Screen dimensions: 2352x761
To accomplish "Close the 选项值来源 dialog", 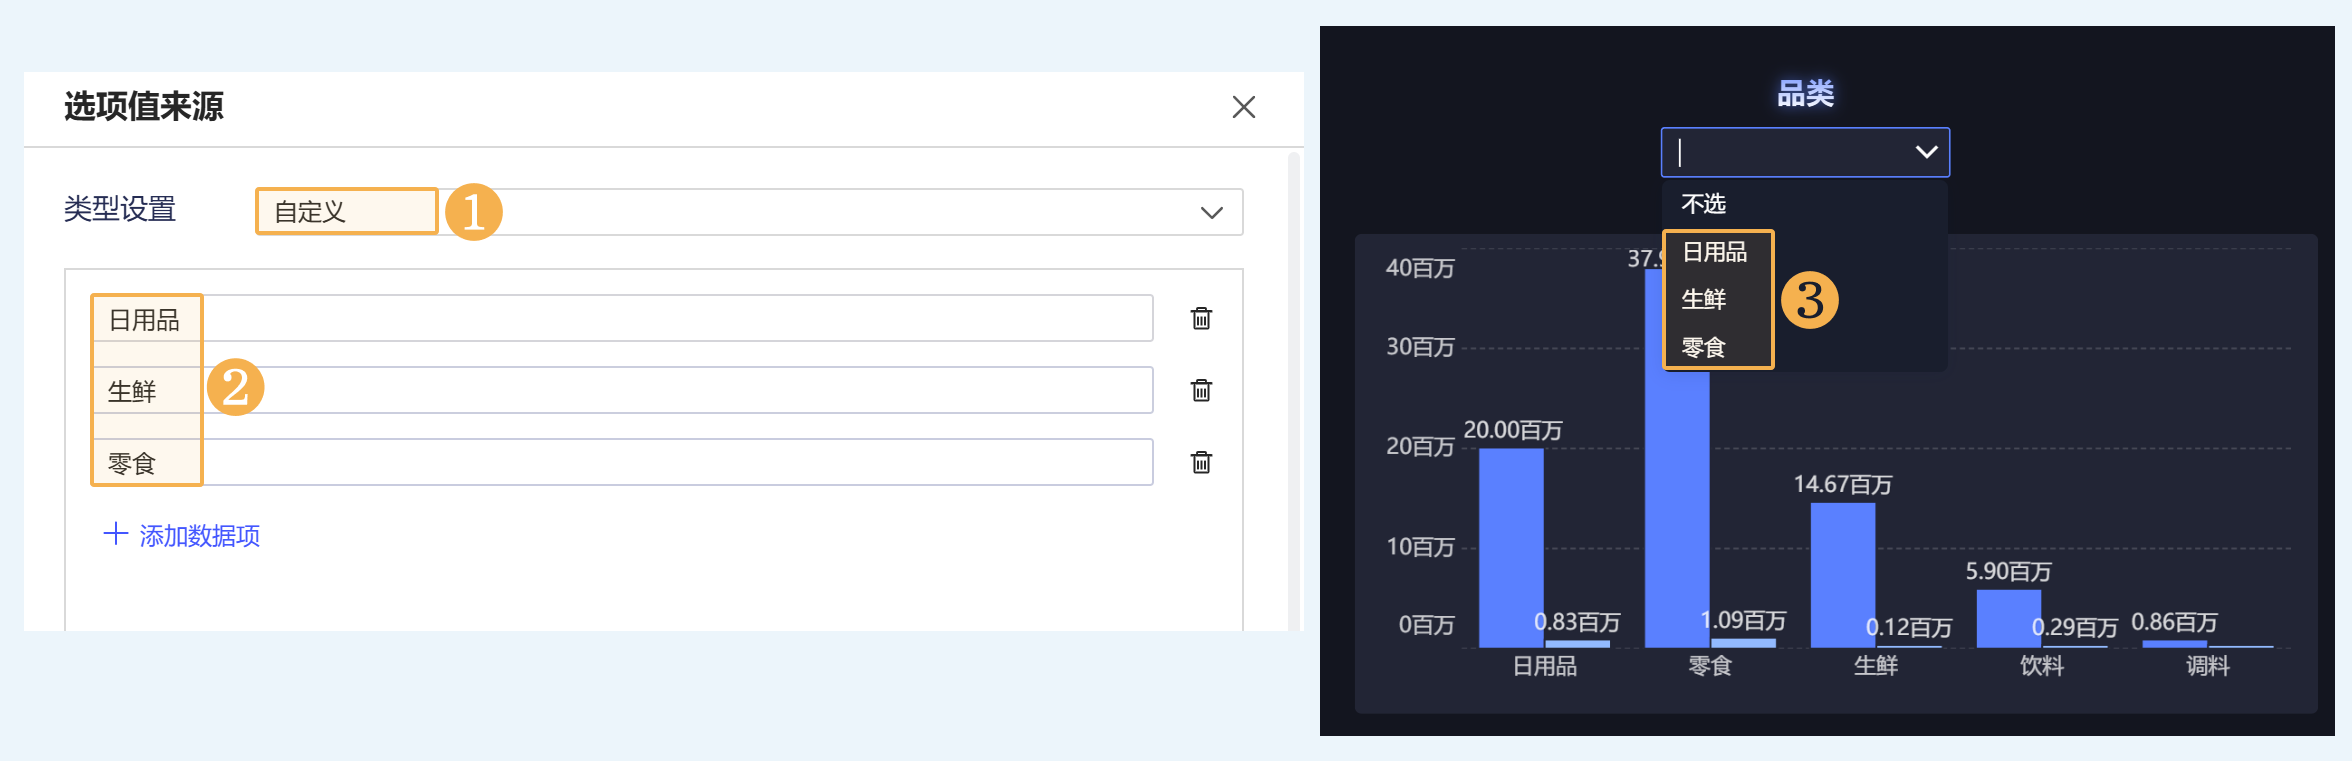I will click(x=1243, y=107).
